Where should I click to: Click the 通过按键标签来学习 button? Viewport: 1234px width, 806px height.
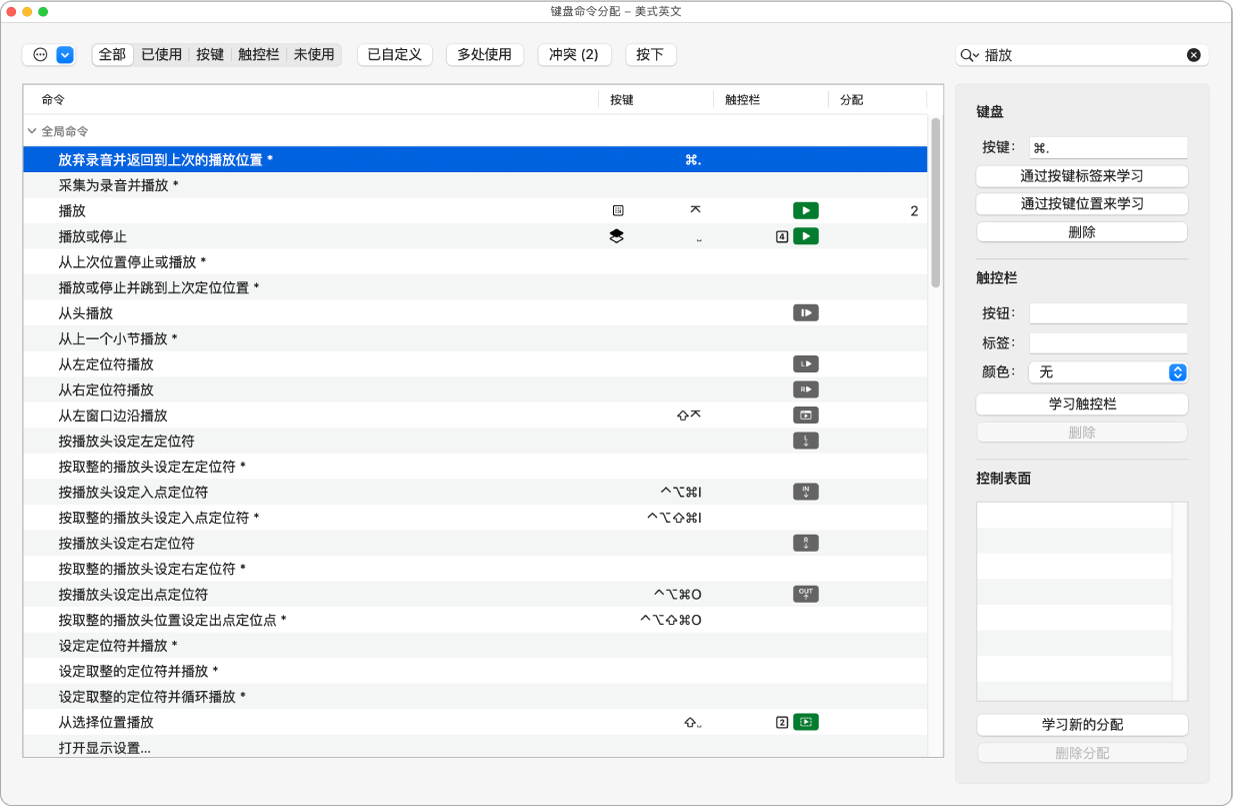[x=1081, y=176]
